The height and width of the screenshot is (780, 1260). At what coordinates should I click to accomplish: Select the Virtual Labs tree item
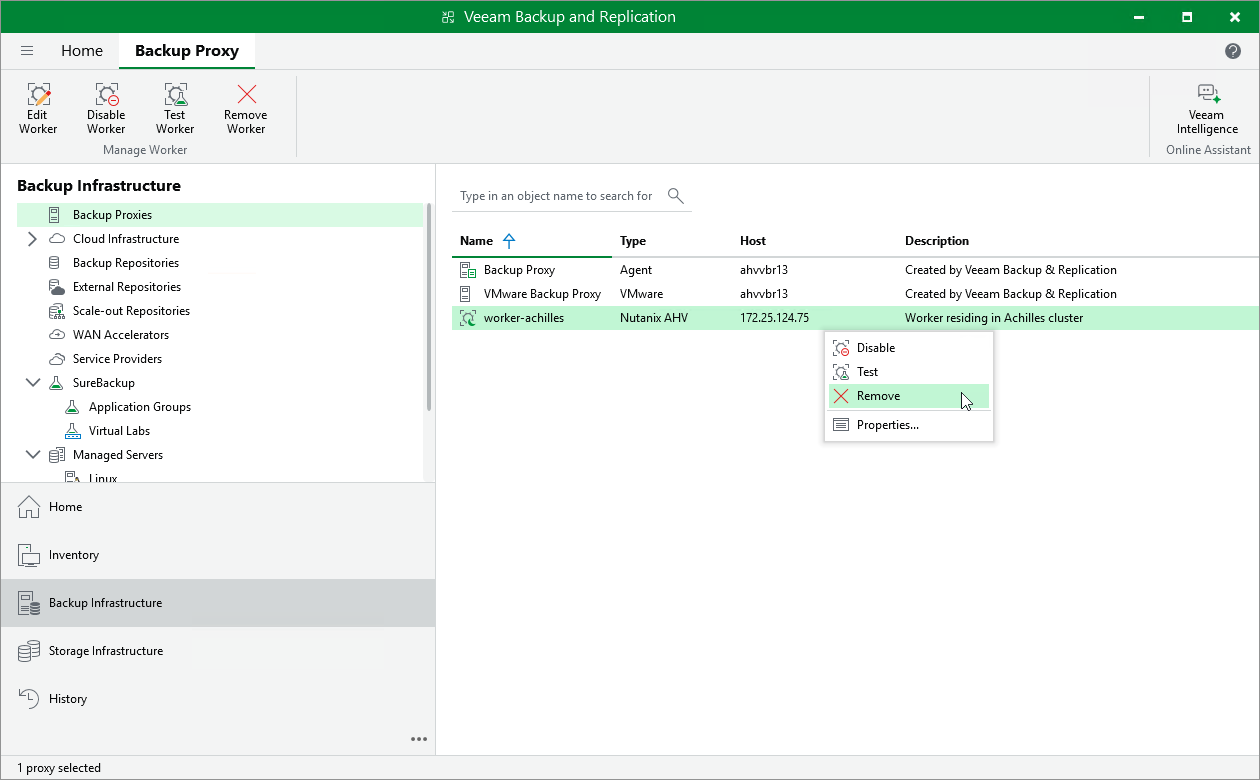(119, 431)
